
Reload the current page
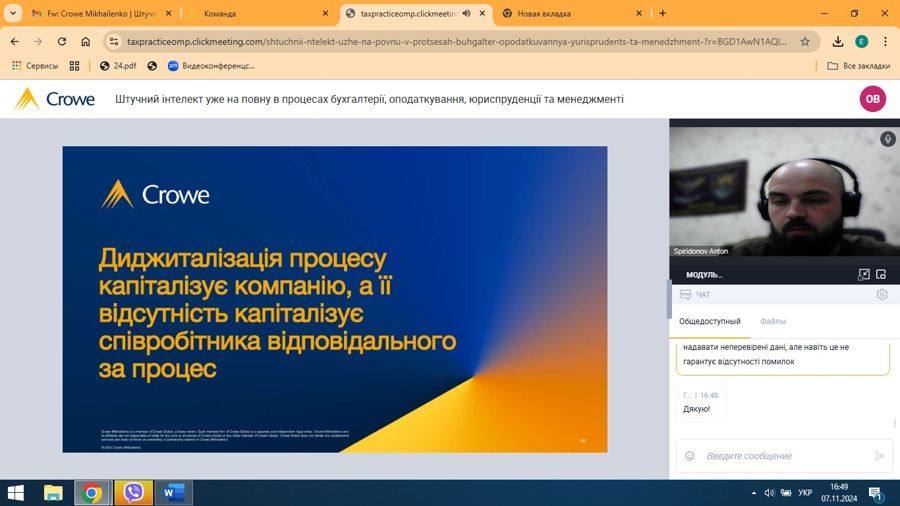[x=61, y=41]
